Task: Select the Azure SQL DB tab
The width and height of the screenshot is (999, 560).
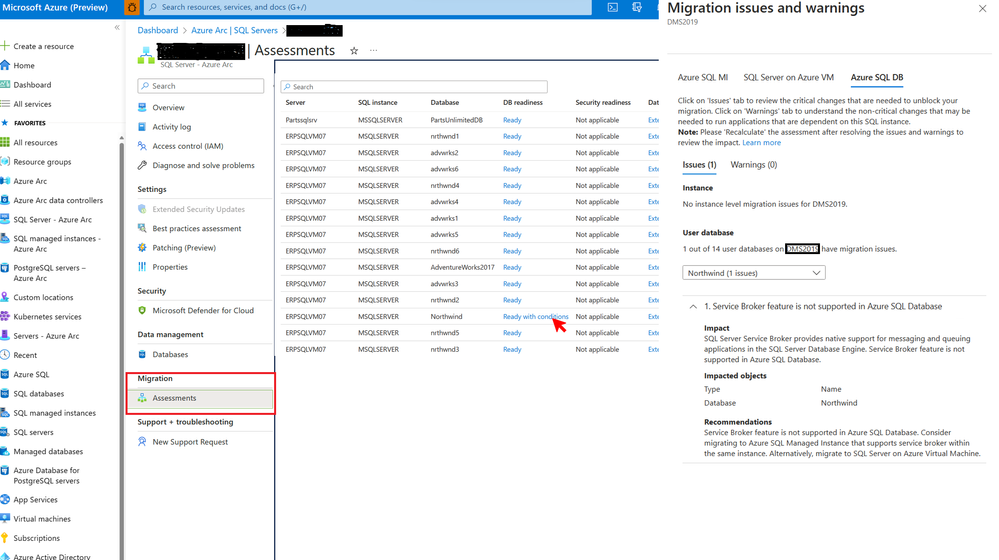Action: point(877,77)
